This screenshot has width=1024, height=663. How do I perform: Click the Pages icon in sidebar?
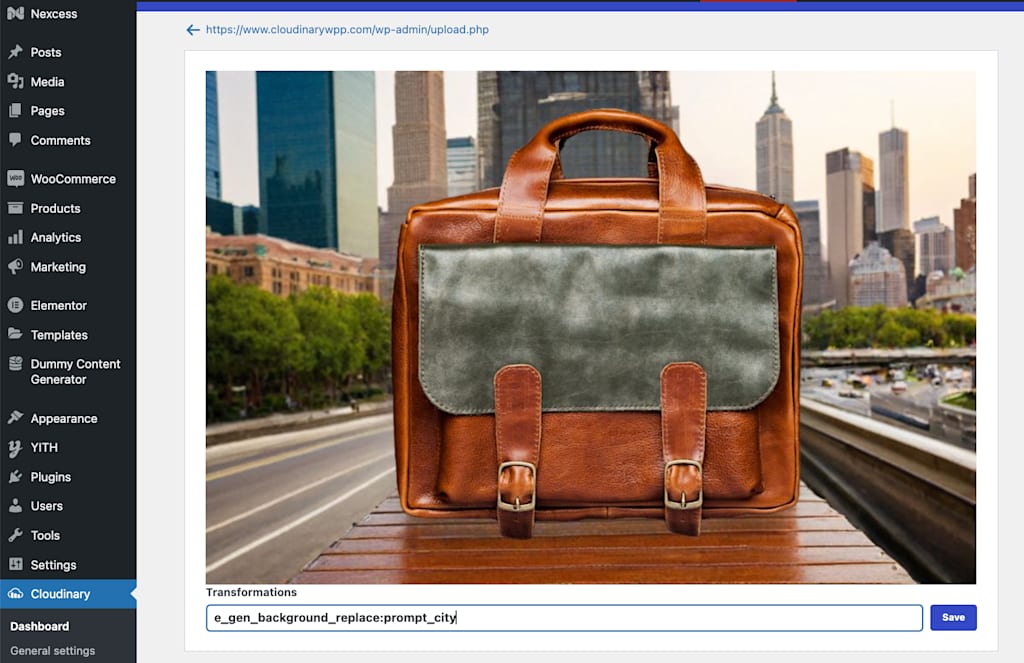15,110
